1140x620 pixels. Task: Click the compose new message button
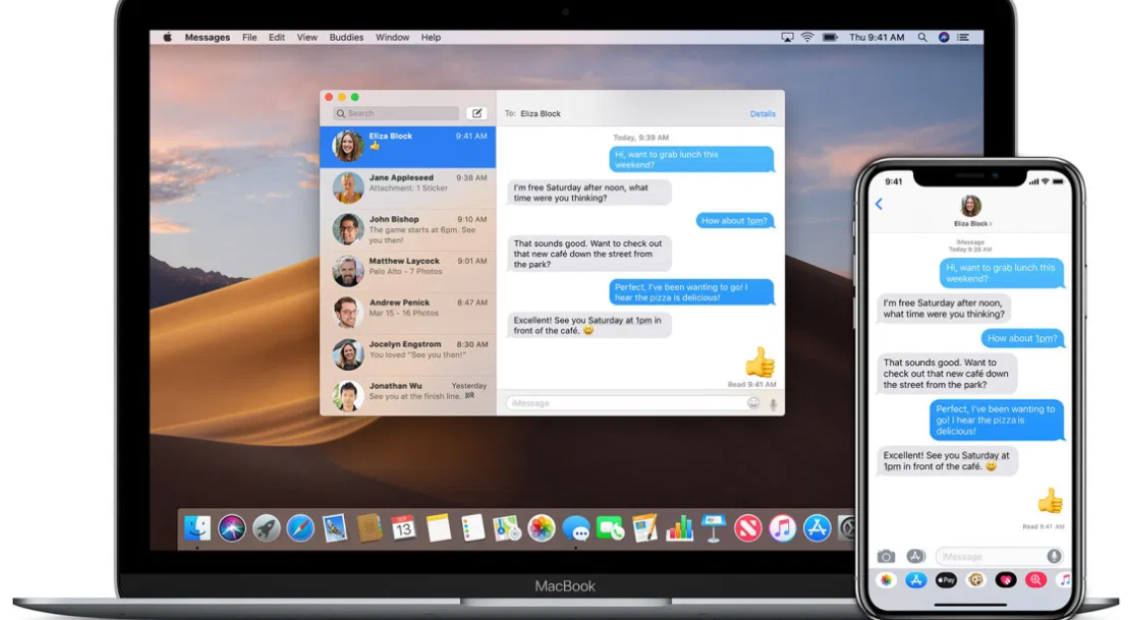(477, 113)
